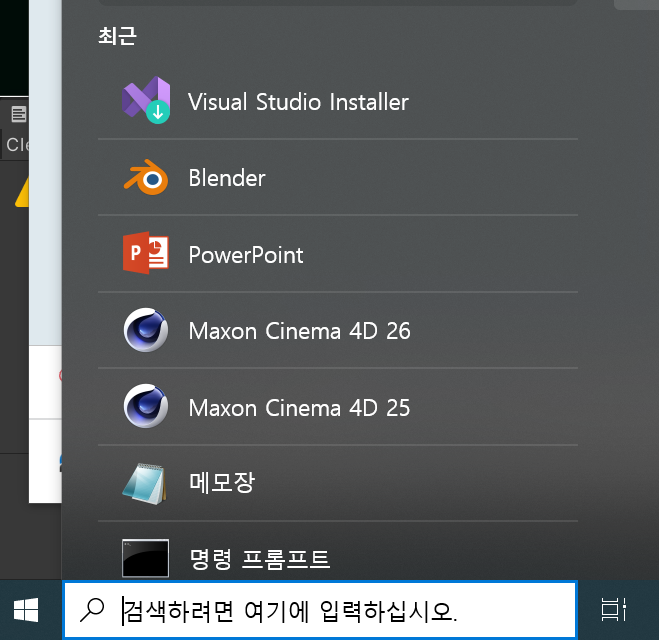Screen dimensions: 659x640
Task: Select the Maxon Cinema 4D 26 label
Action: tap(299, 331)
